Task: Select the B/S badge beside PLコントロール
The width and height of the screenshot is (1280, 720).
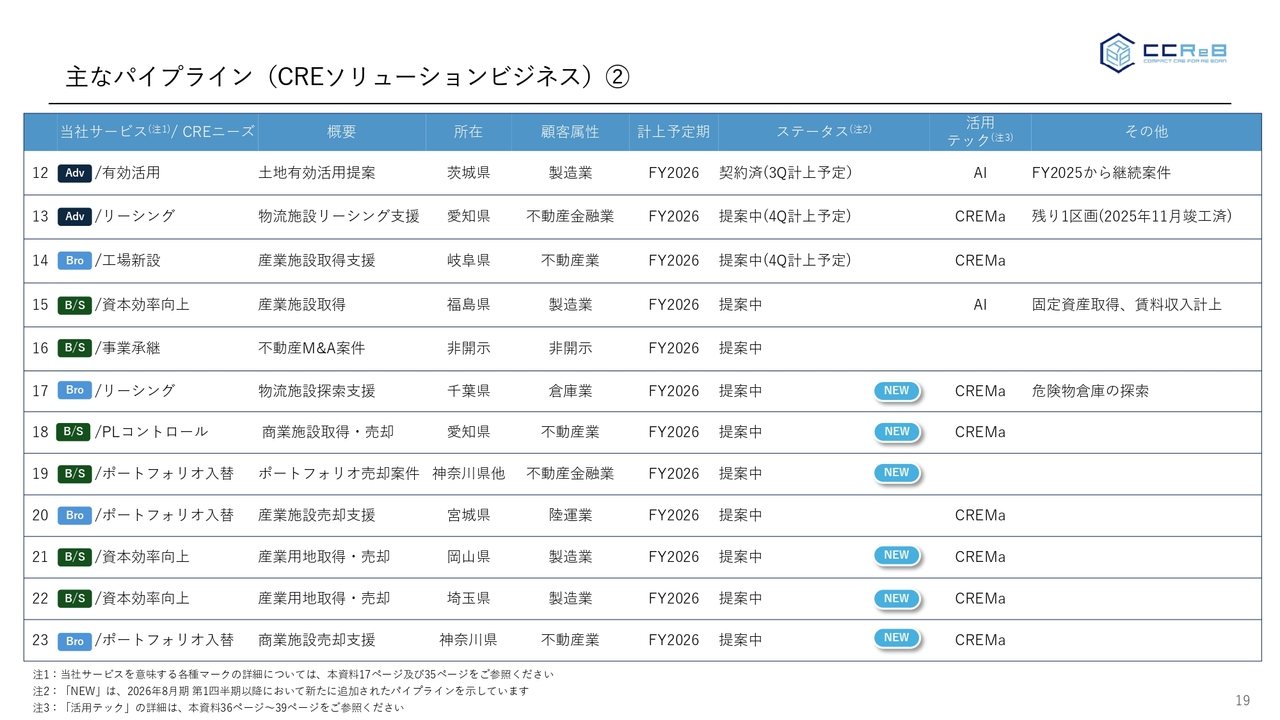Action: (x=75, y=432)
